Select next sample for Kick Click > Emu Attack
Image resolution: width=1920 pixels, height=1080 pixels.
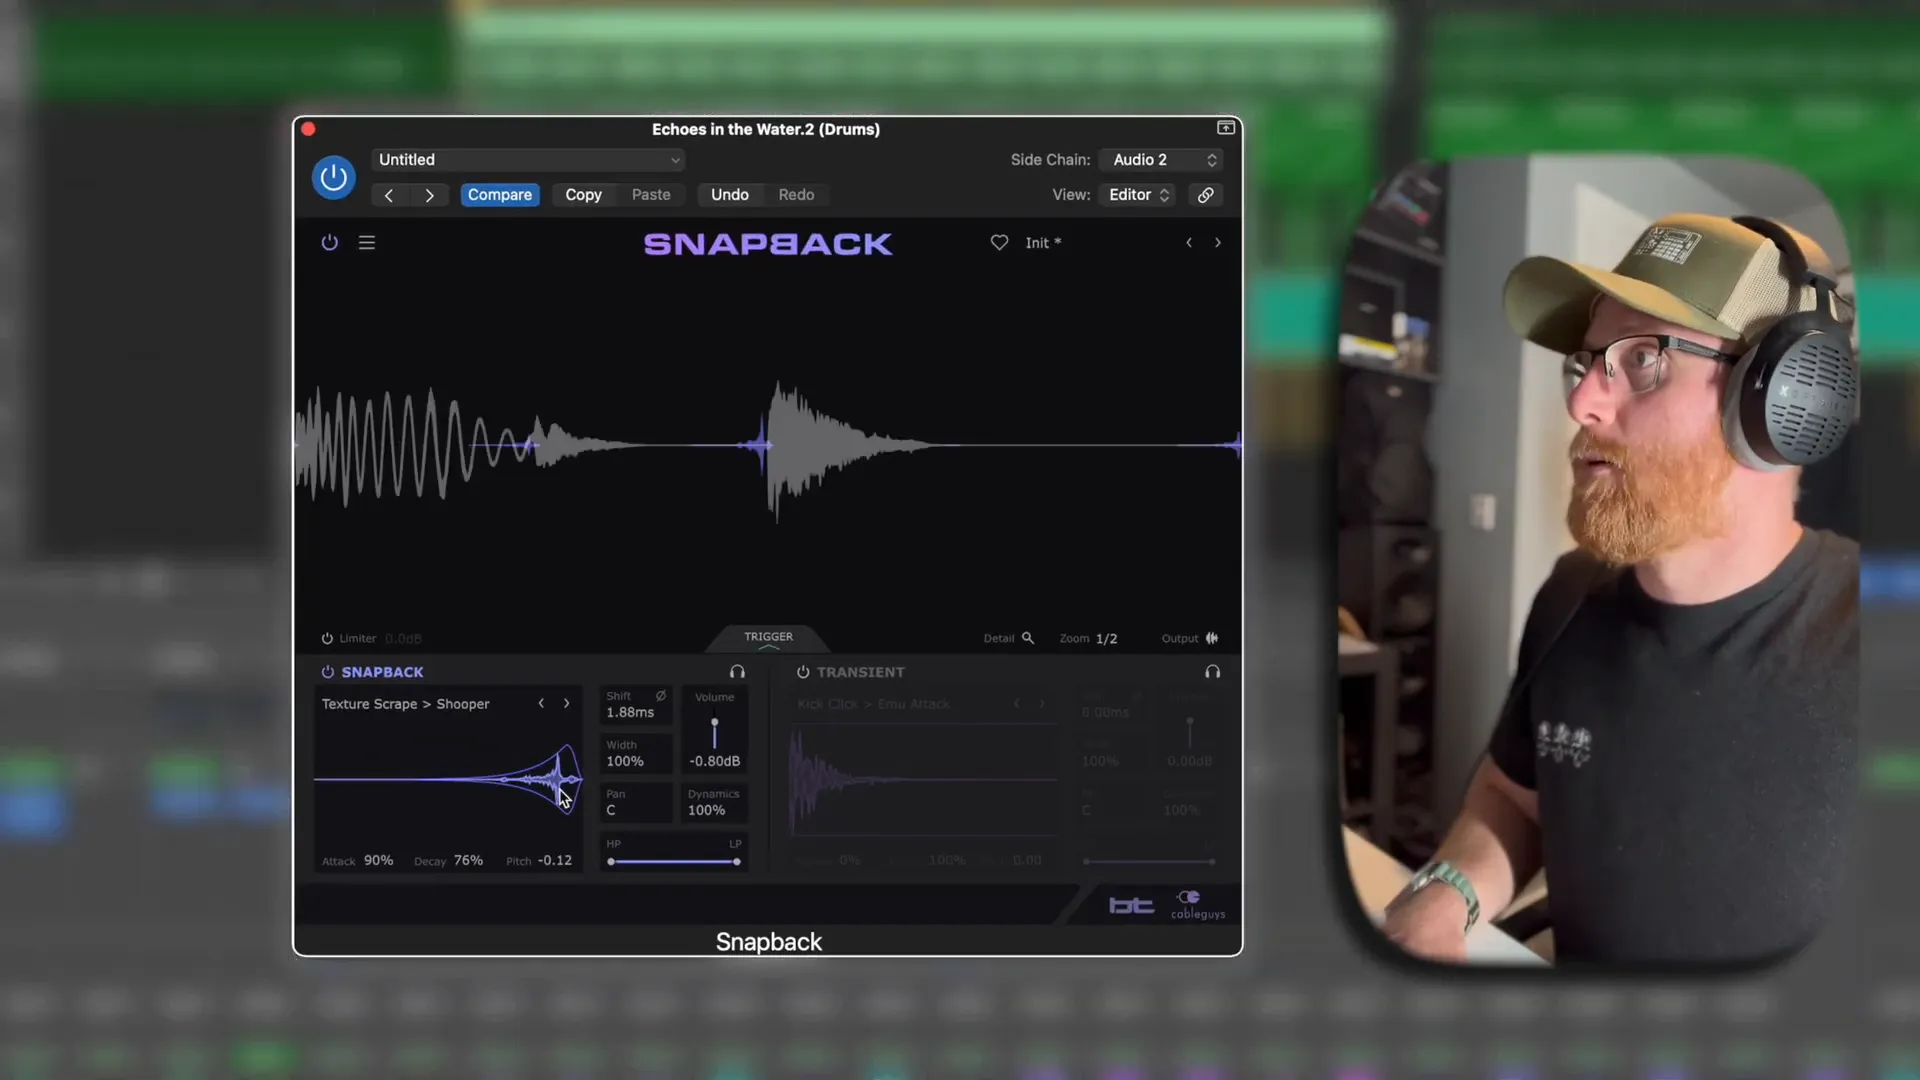1041,704
